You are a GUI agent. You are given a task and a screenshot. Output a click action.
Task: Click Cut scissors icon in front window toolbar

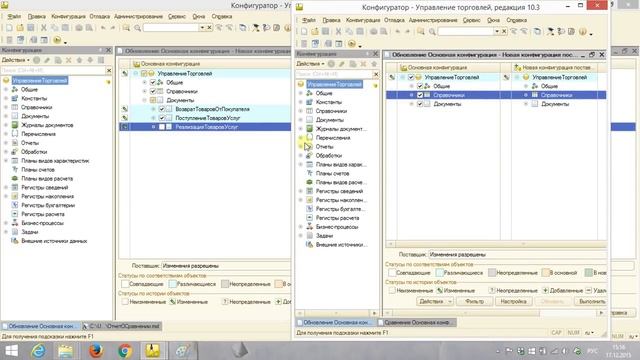(338, 31)
